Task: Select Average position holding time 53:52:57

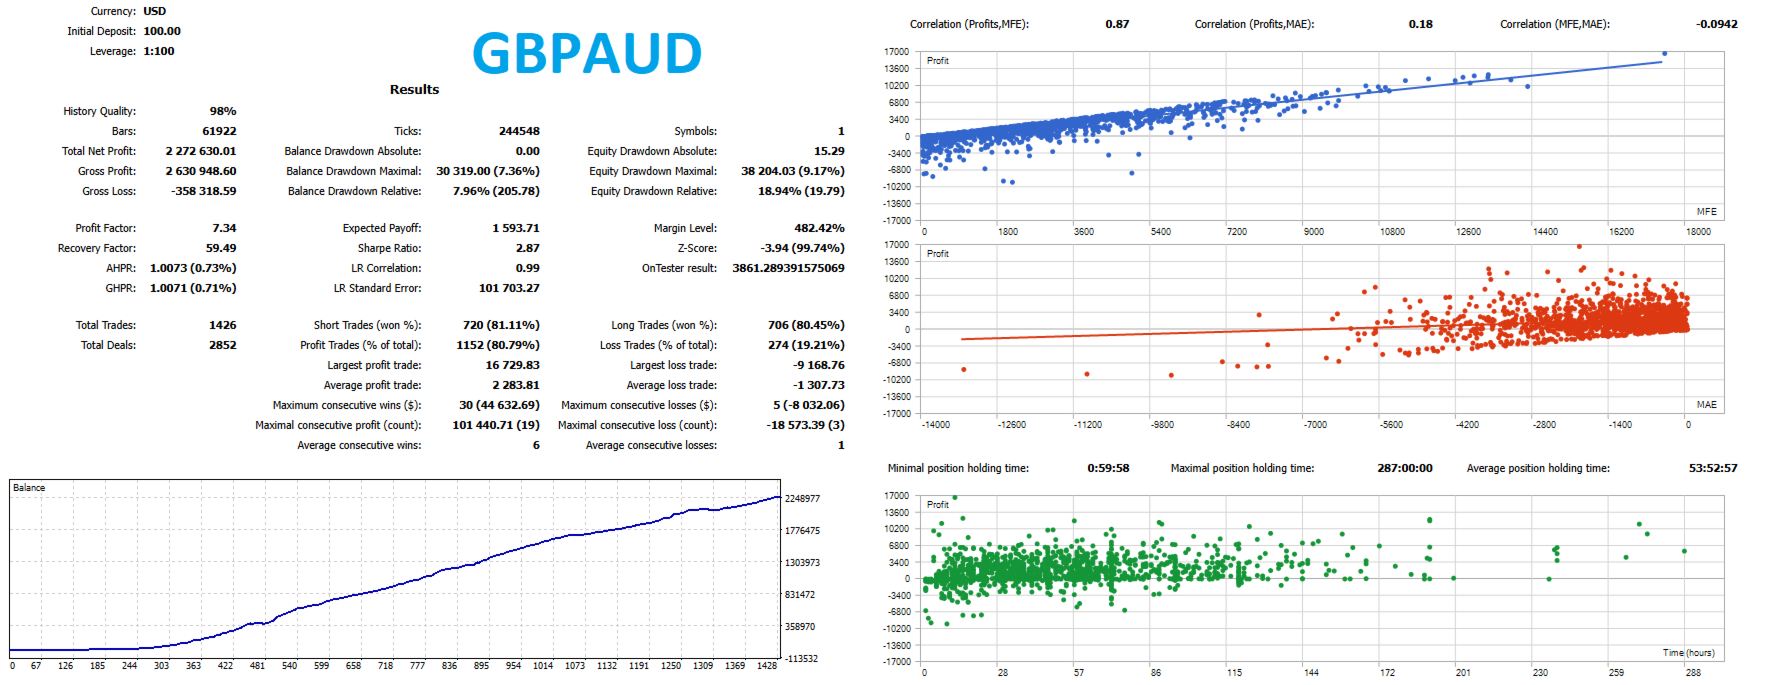Action: [x=1713, y=468]
